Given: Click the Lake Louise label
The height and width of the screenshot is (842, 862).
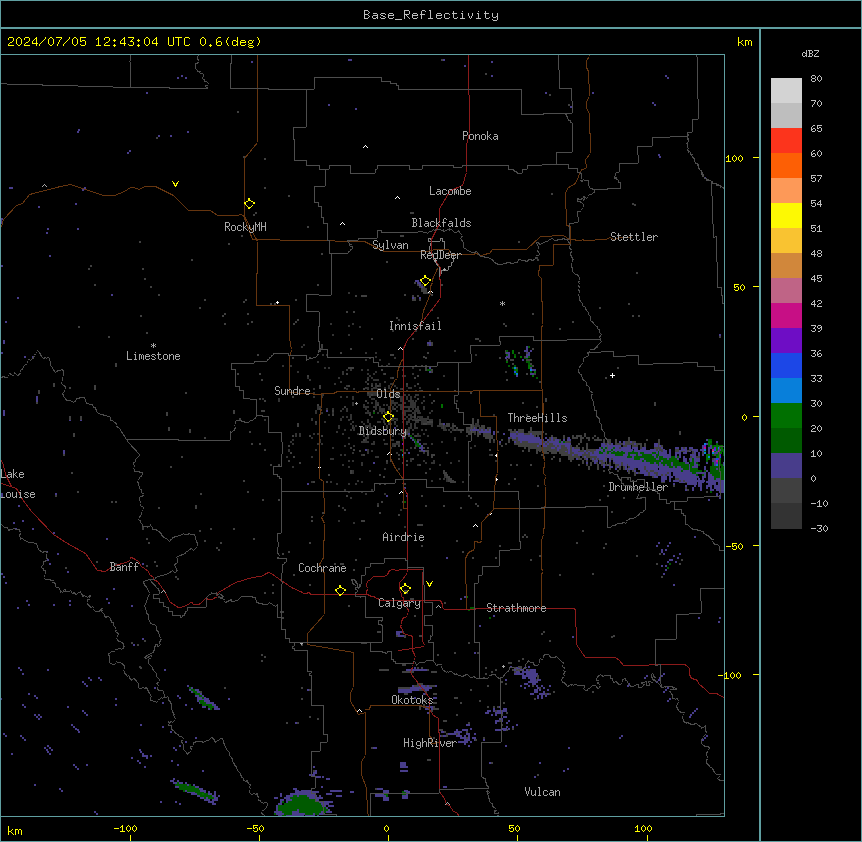Looking at the screenshot, I should coord(18,484).
